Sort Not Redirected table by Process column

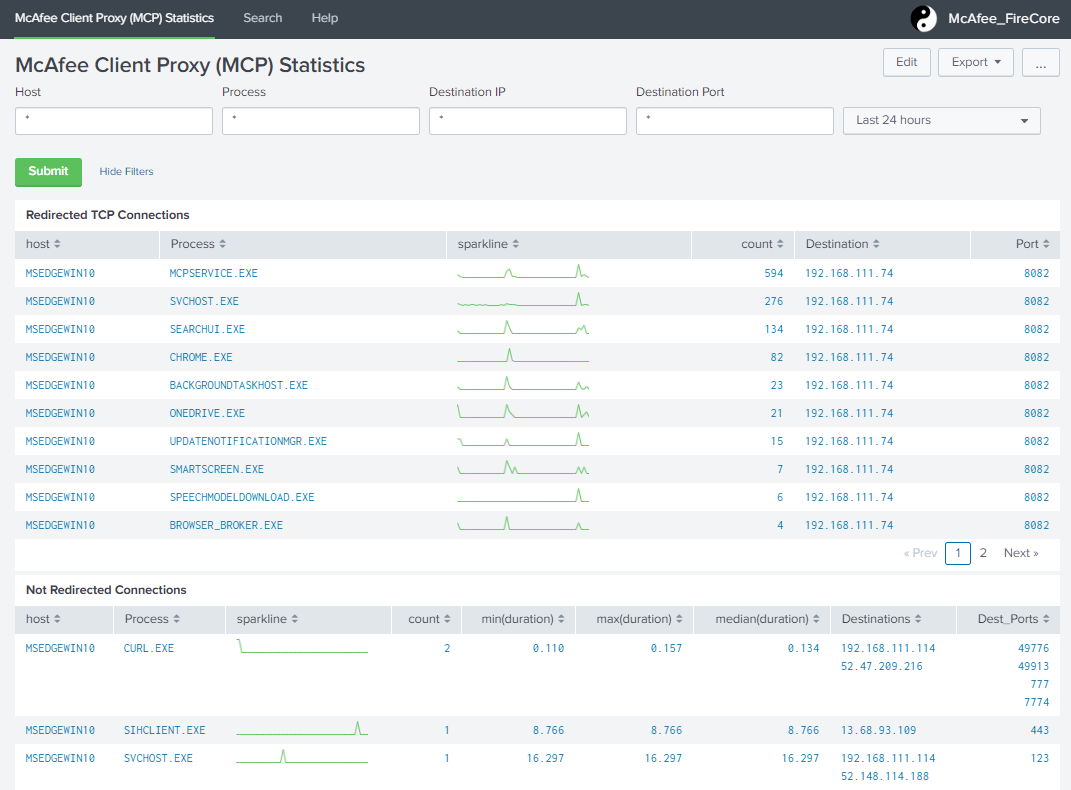click(x=152, y=619)
